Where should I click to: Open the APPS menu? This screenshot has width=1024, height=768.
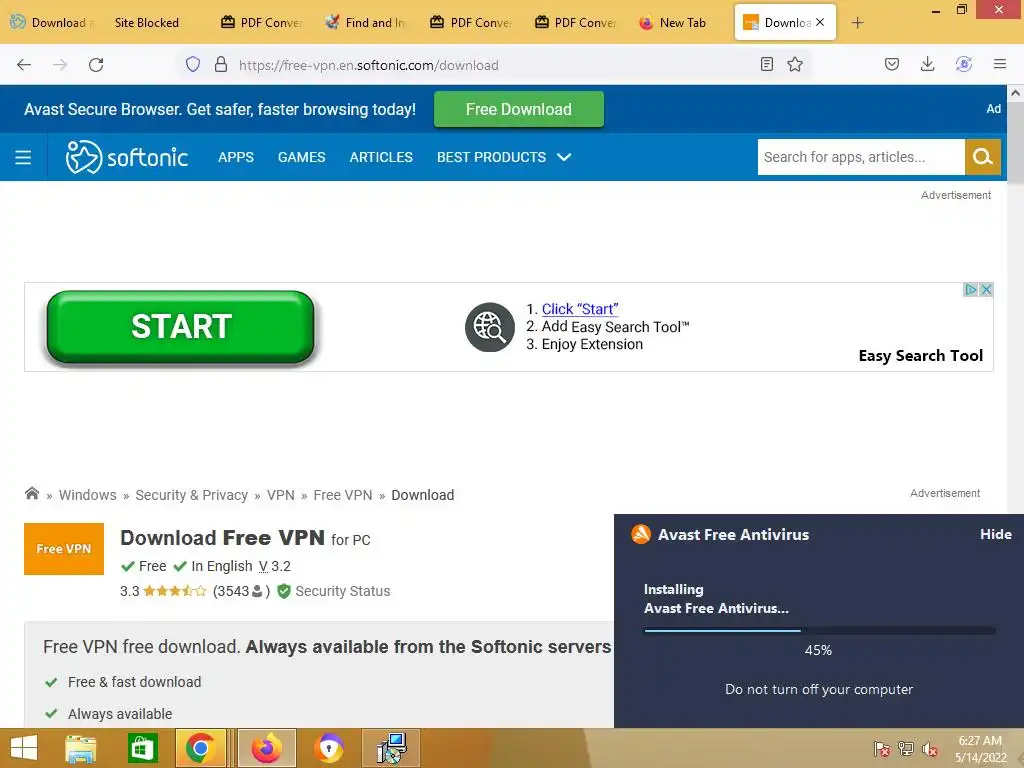pyautogui.click(x=236, y=157)
